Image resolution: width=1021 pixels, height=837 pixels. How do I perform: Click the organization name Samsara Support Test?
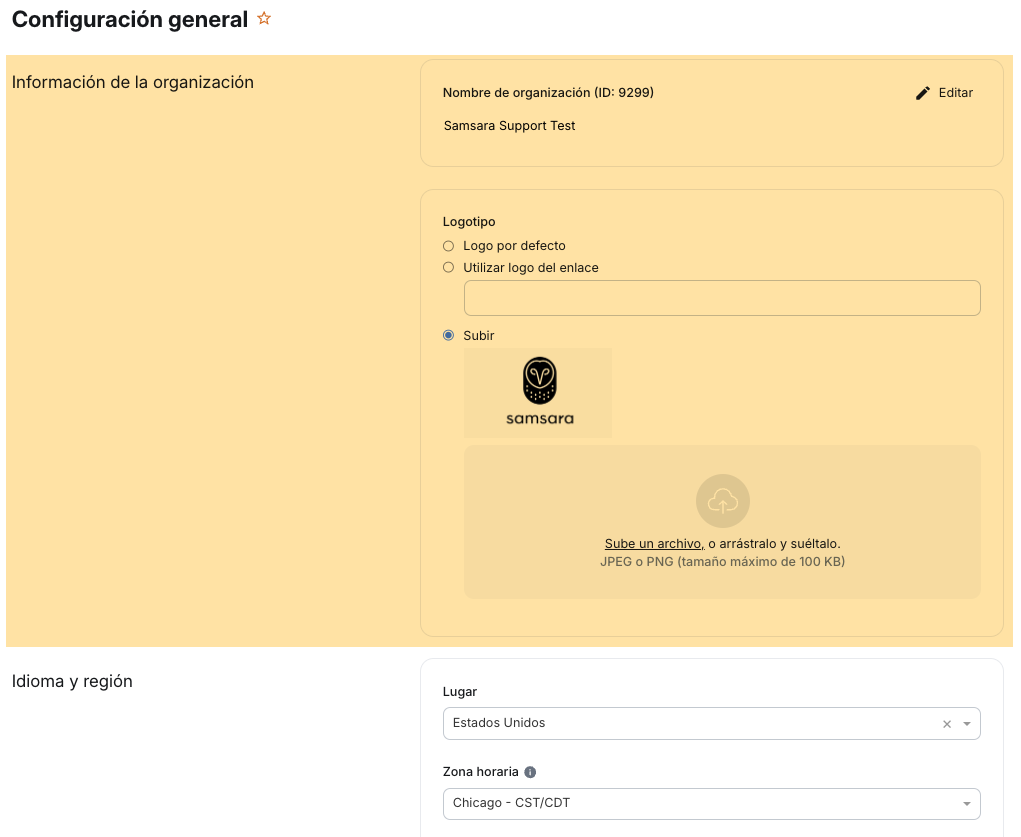tap(509, 125)
